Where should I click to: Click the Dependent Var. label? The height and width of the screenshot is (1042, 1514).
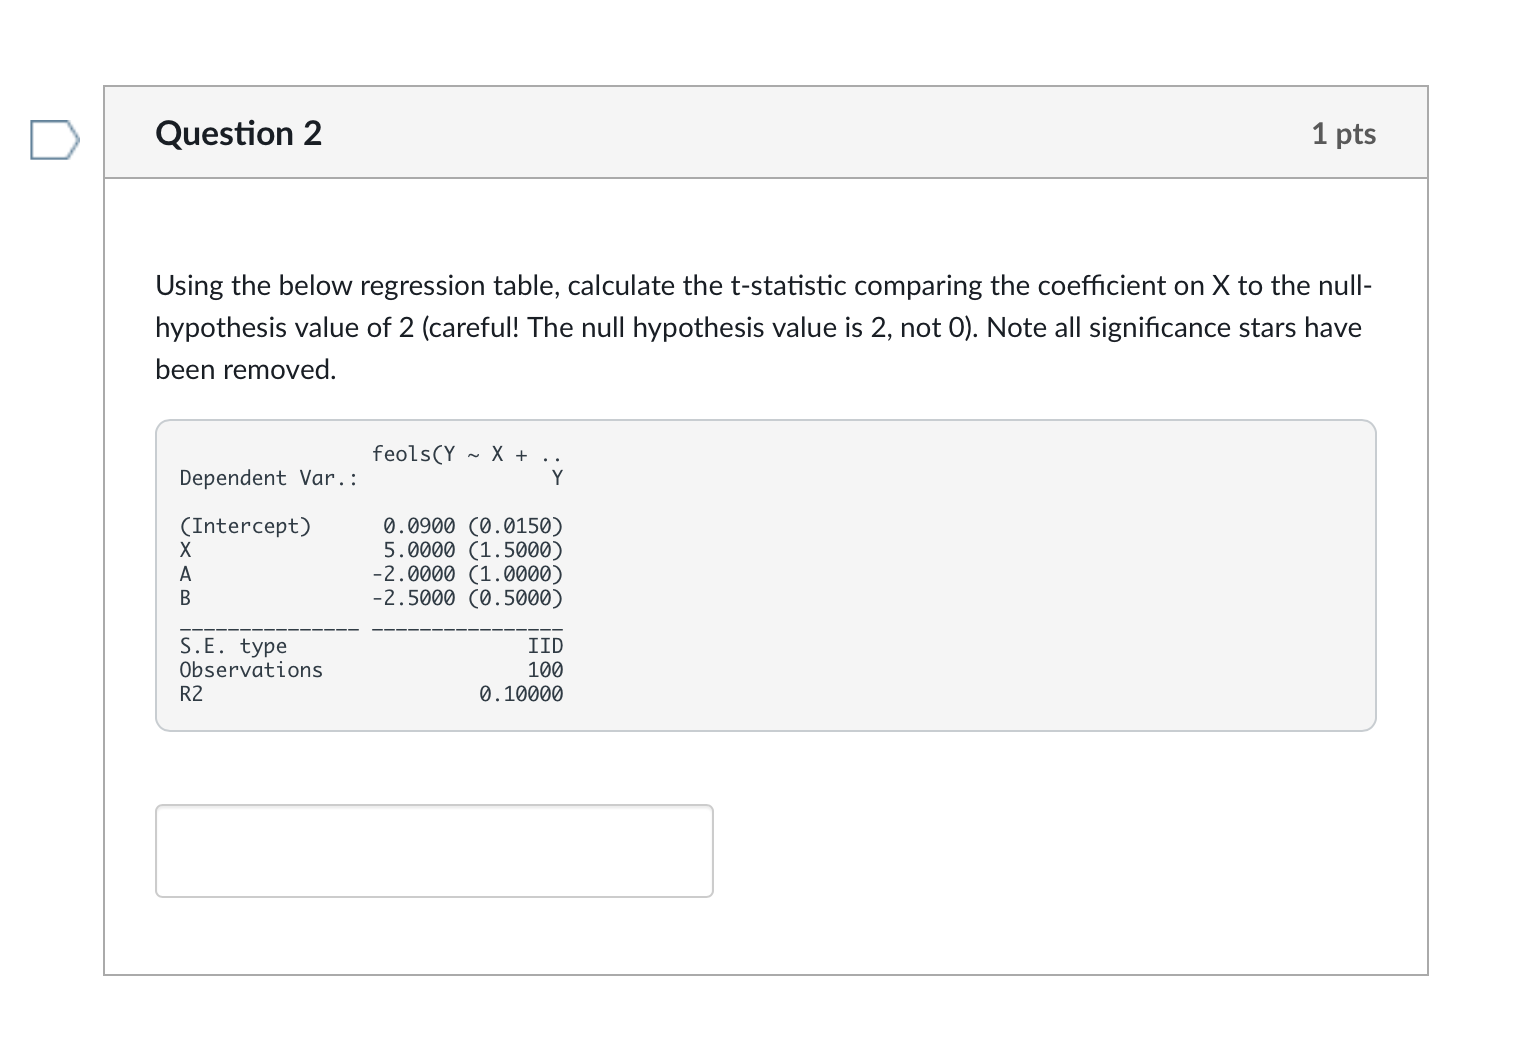pos(270,478)
